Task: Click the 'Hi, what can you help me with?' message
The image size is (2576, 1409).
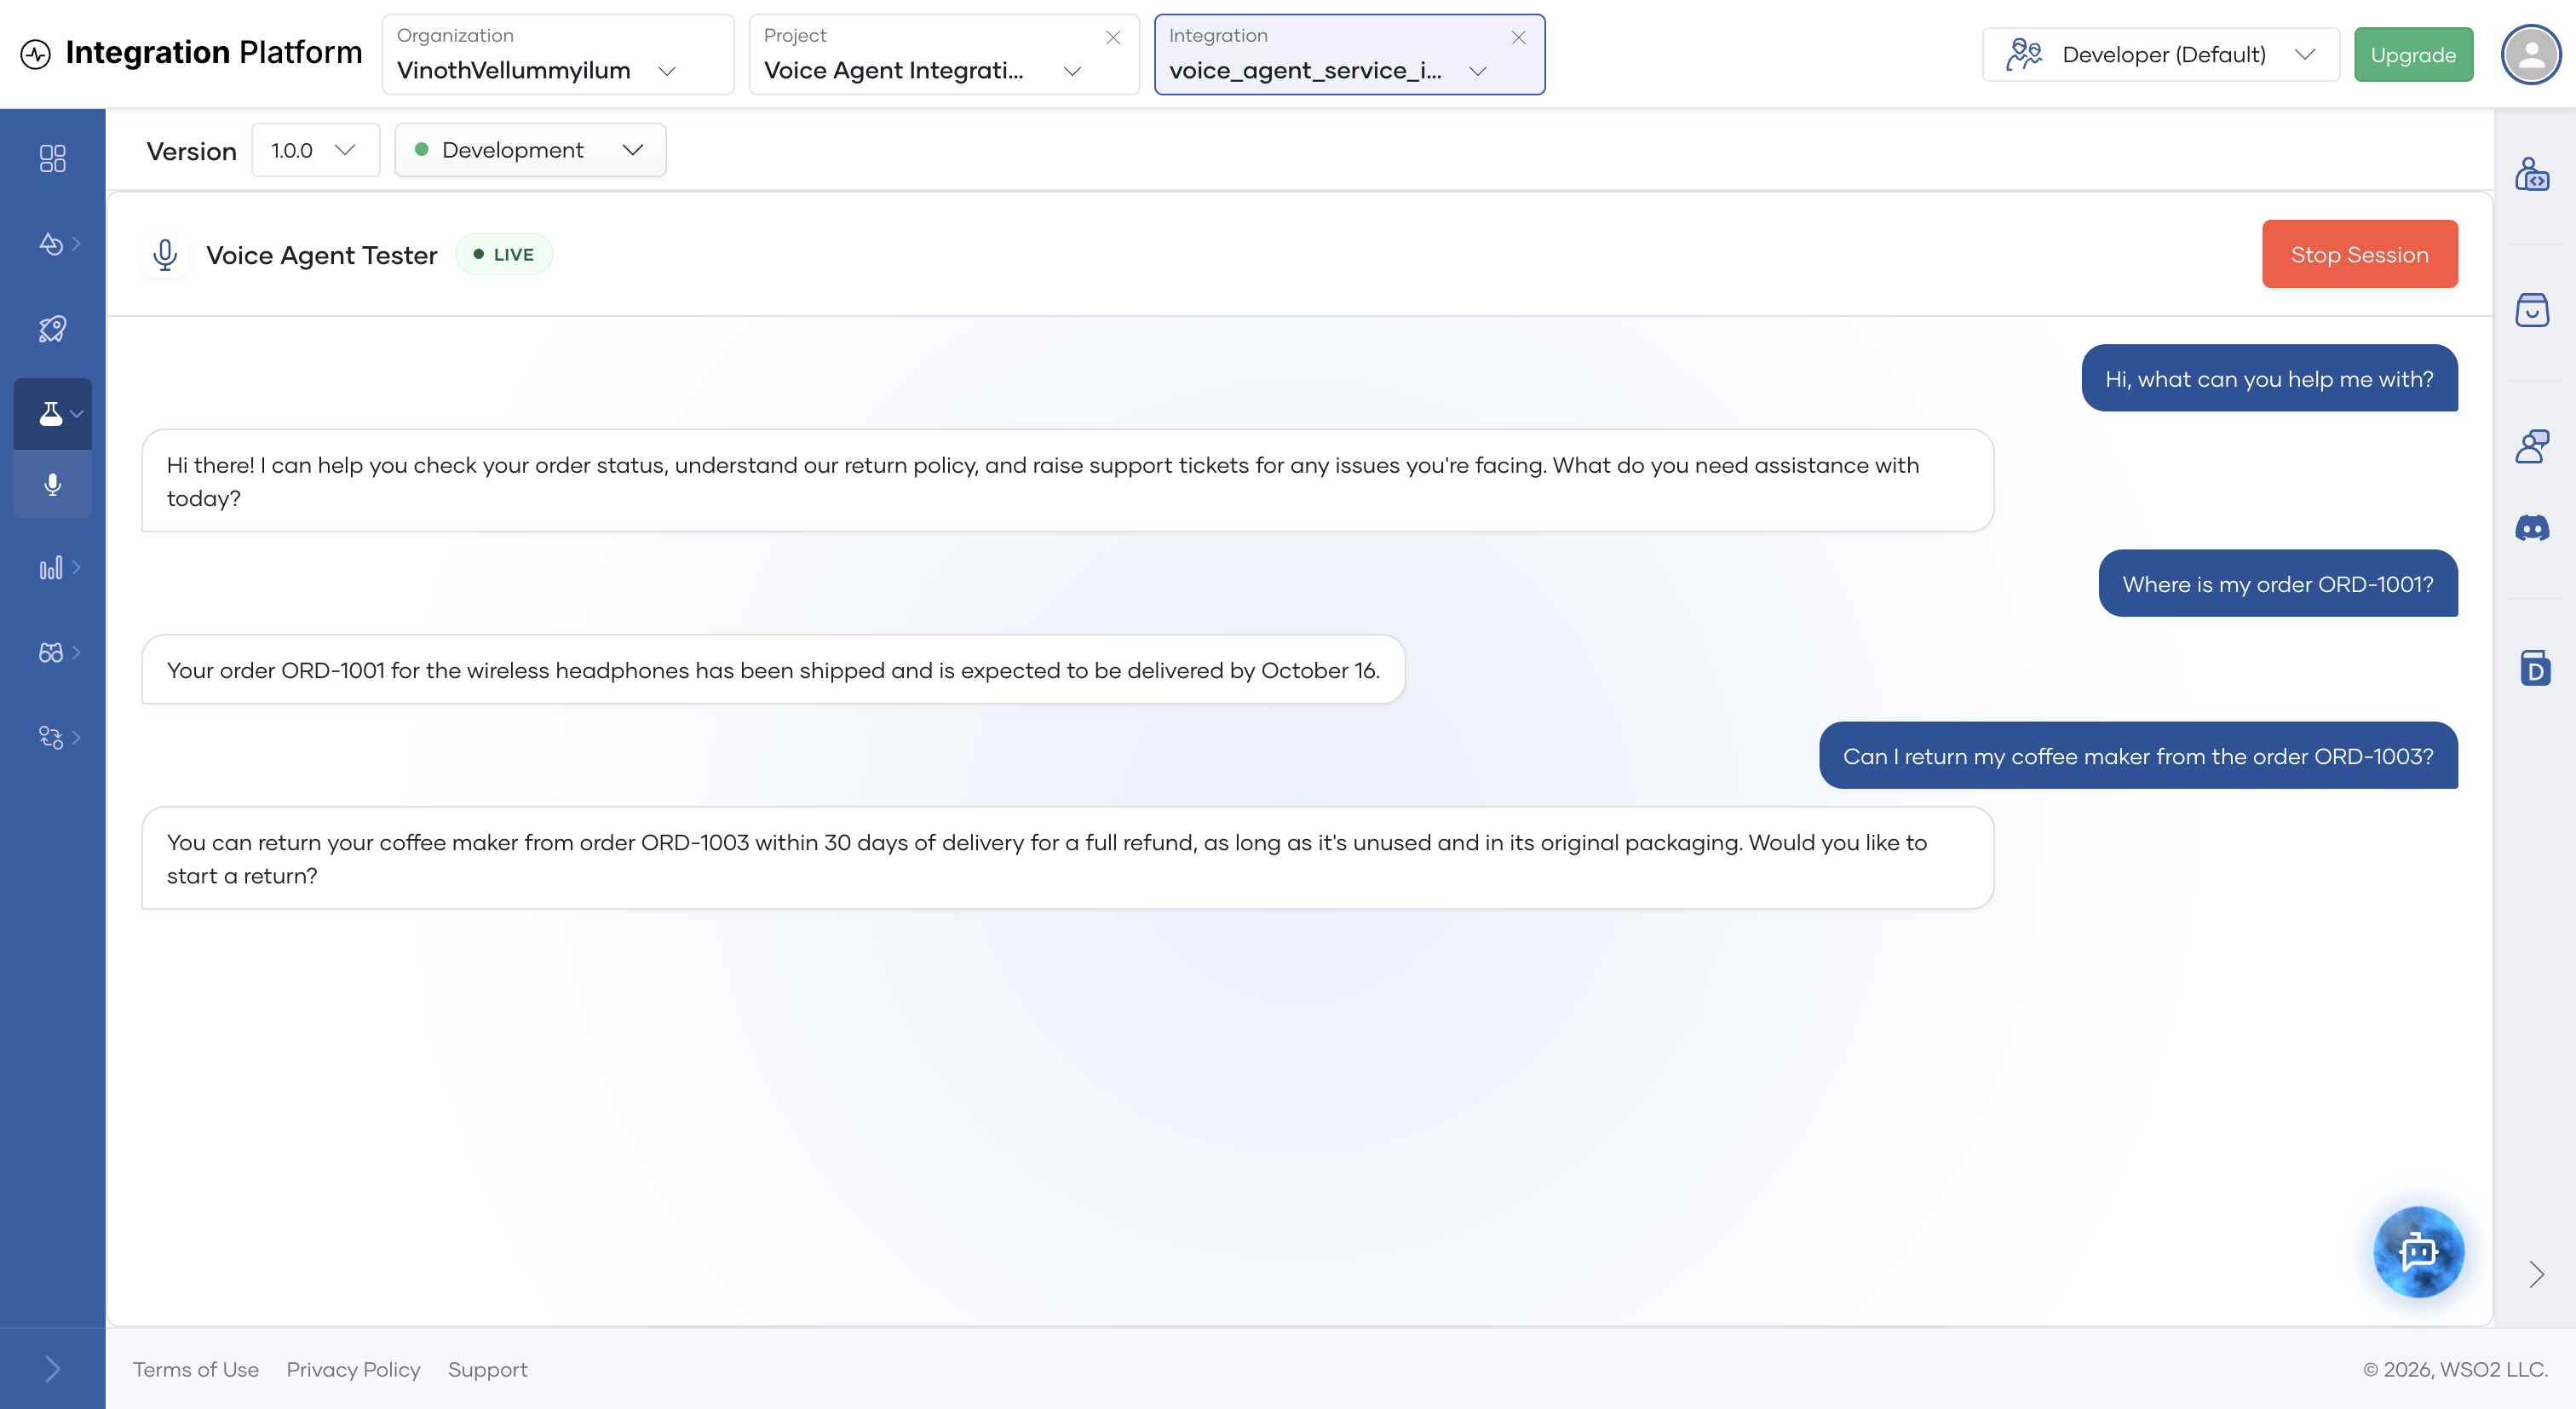Action: tap(2269, 378)
